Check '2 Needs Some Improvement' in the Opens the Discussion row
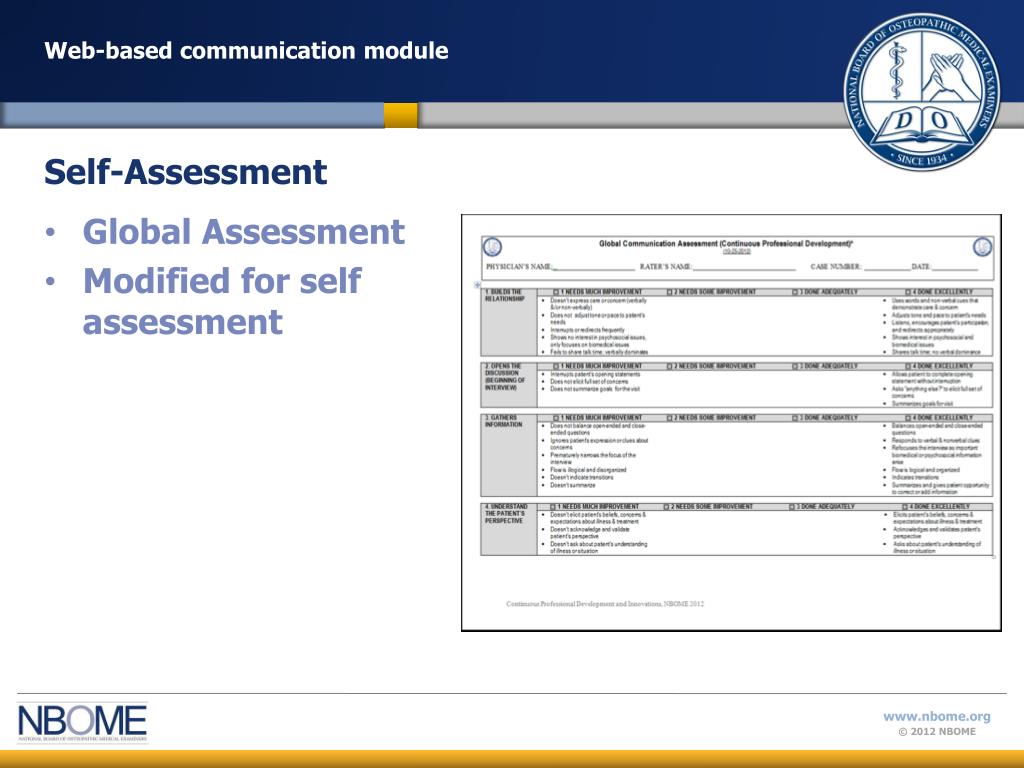 (670, 366)
